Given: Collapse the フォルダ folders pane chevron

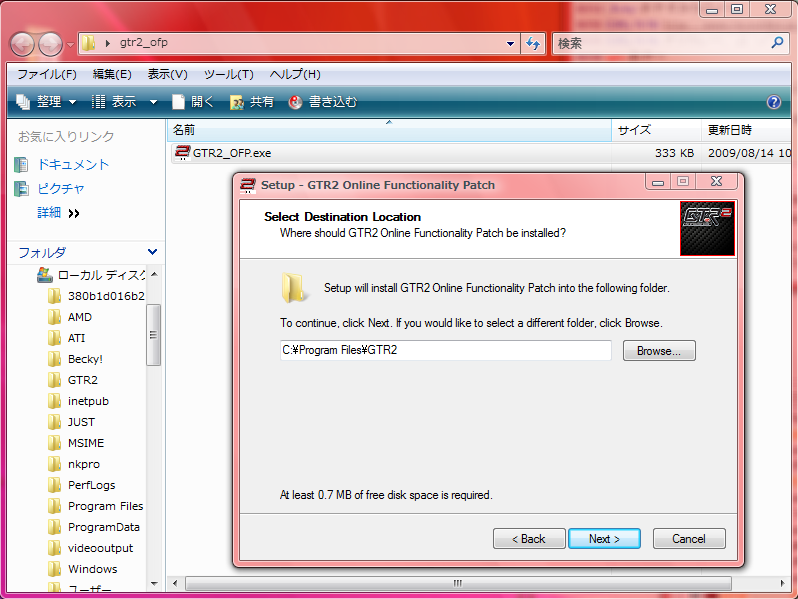Looking at the screenshot, I should [x=152, y=252].
